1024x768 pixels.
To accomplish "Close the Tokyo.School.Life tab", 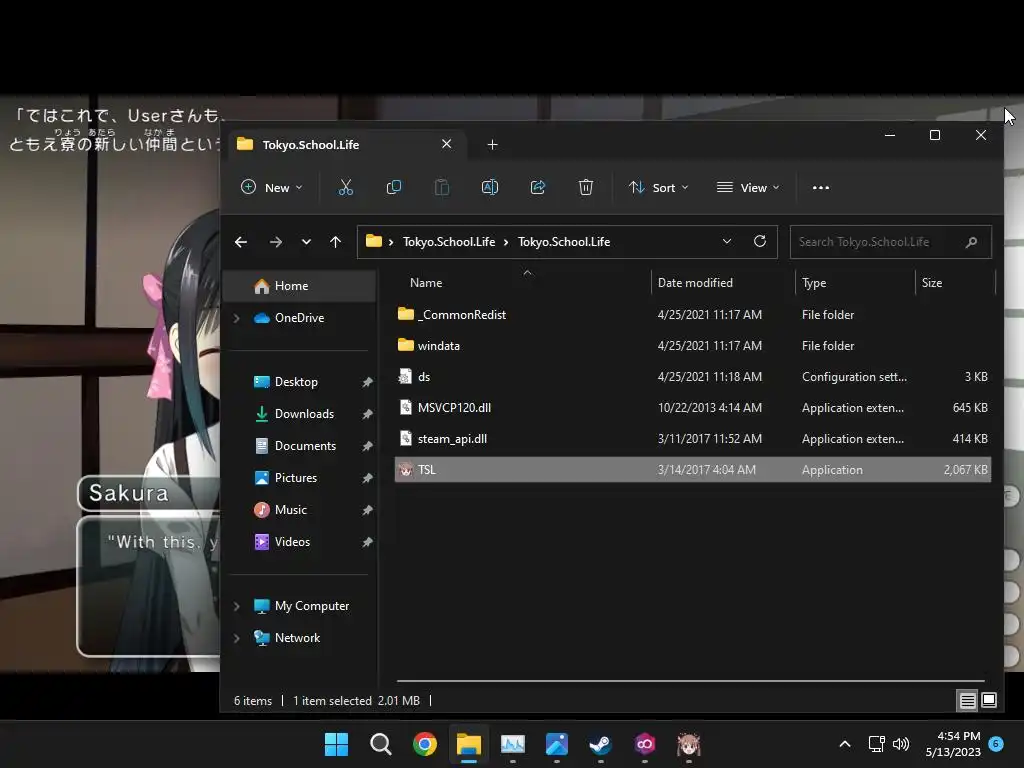I will (x=447, y=144).
